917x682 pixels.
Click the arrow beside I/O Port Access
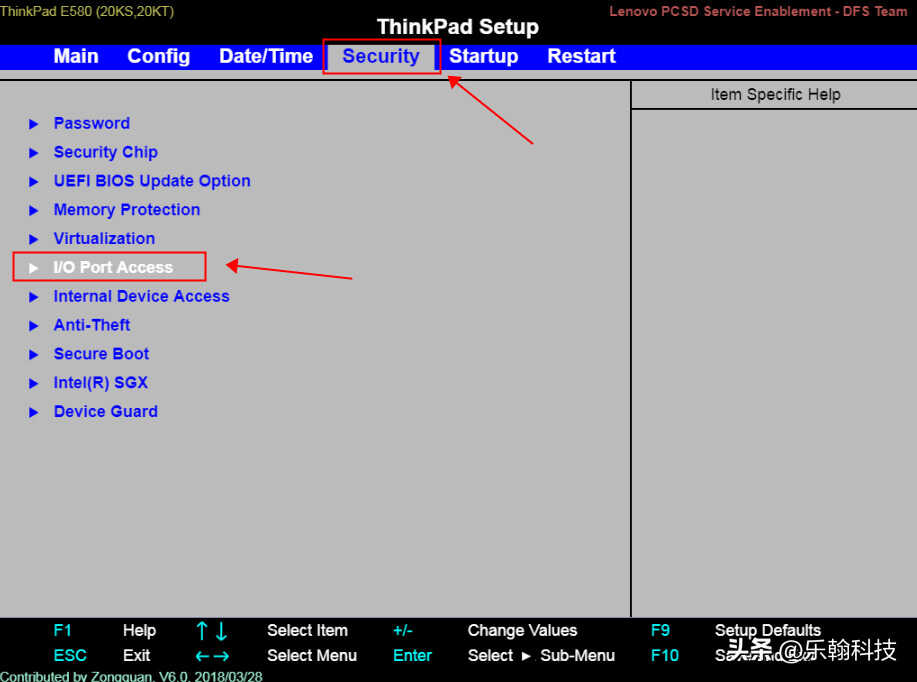33,268
